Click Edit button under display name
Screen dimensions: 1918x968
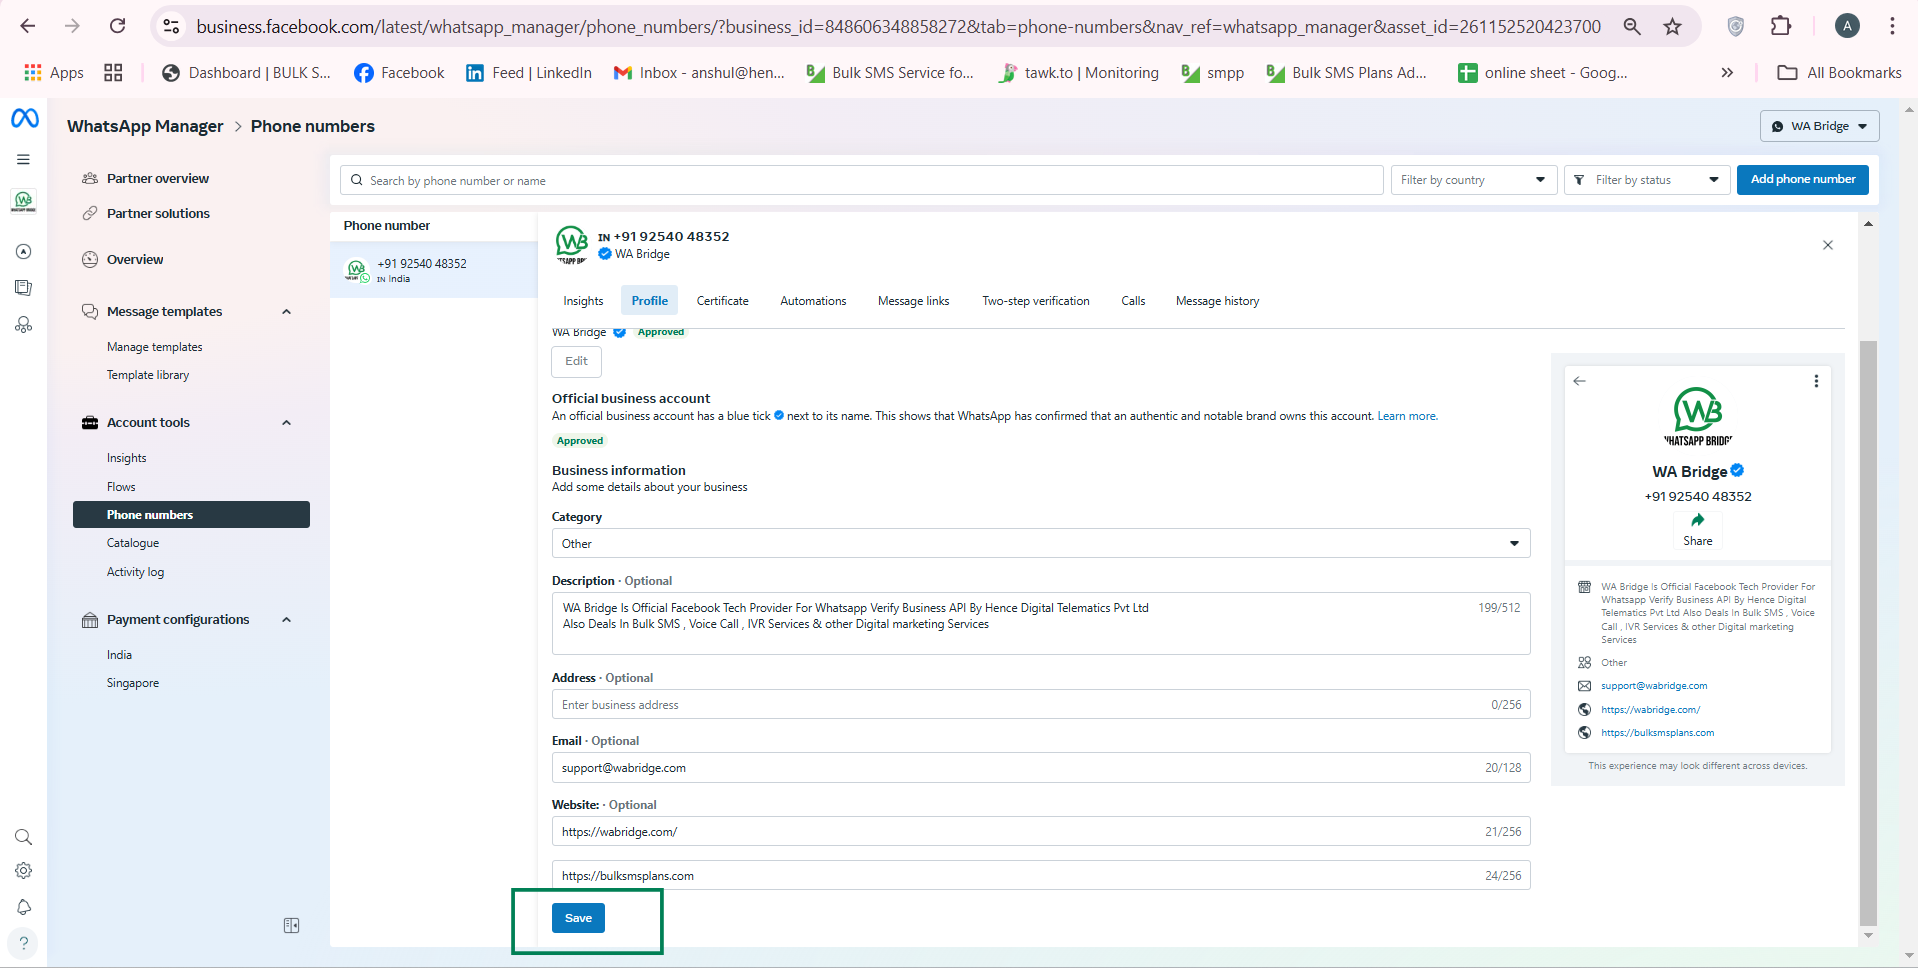click(x=576, y=361)
